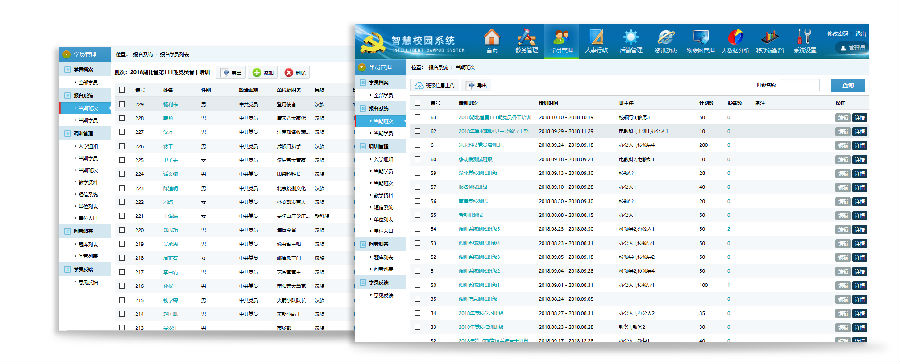Tick the checkbox of front-window row 62
The height and width of the screenshot is (364, 900).
coord(417,131)
